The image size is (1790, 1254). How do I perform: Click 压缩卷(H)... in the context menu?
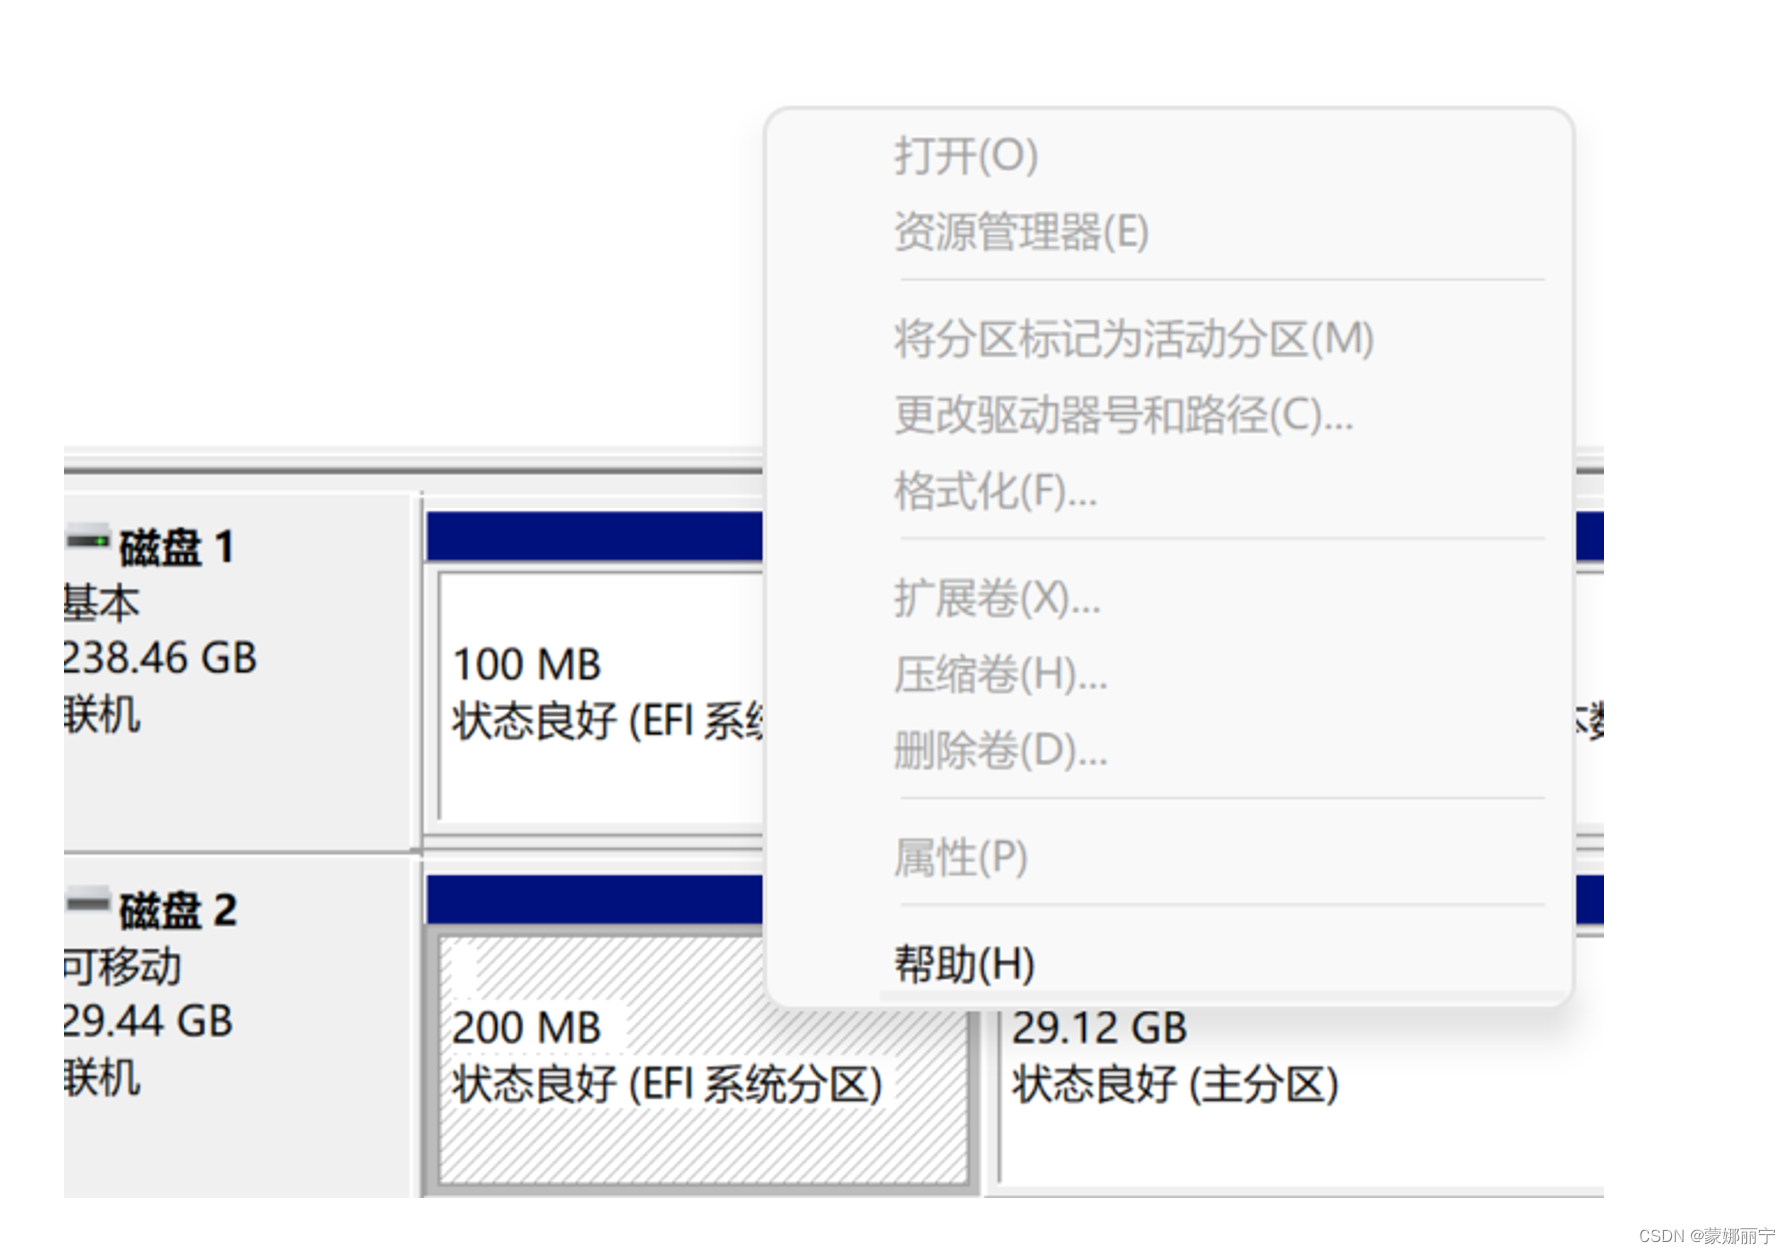(x=1000, y=674)
